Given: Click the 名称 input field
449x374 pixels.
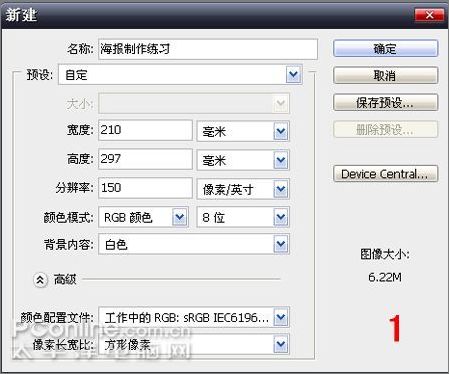Looking at the screenshot, I should pyautogui.click(x=208, y=49).
